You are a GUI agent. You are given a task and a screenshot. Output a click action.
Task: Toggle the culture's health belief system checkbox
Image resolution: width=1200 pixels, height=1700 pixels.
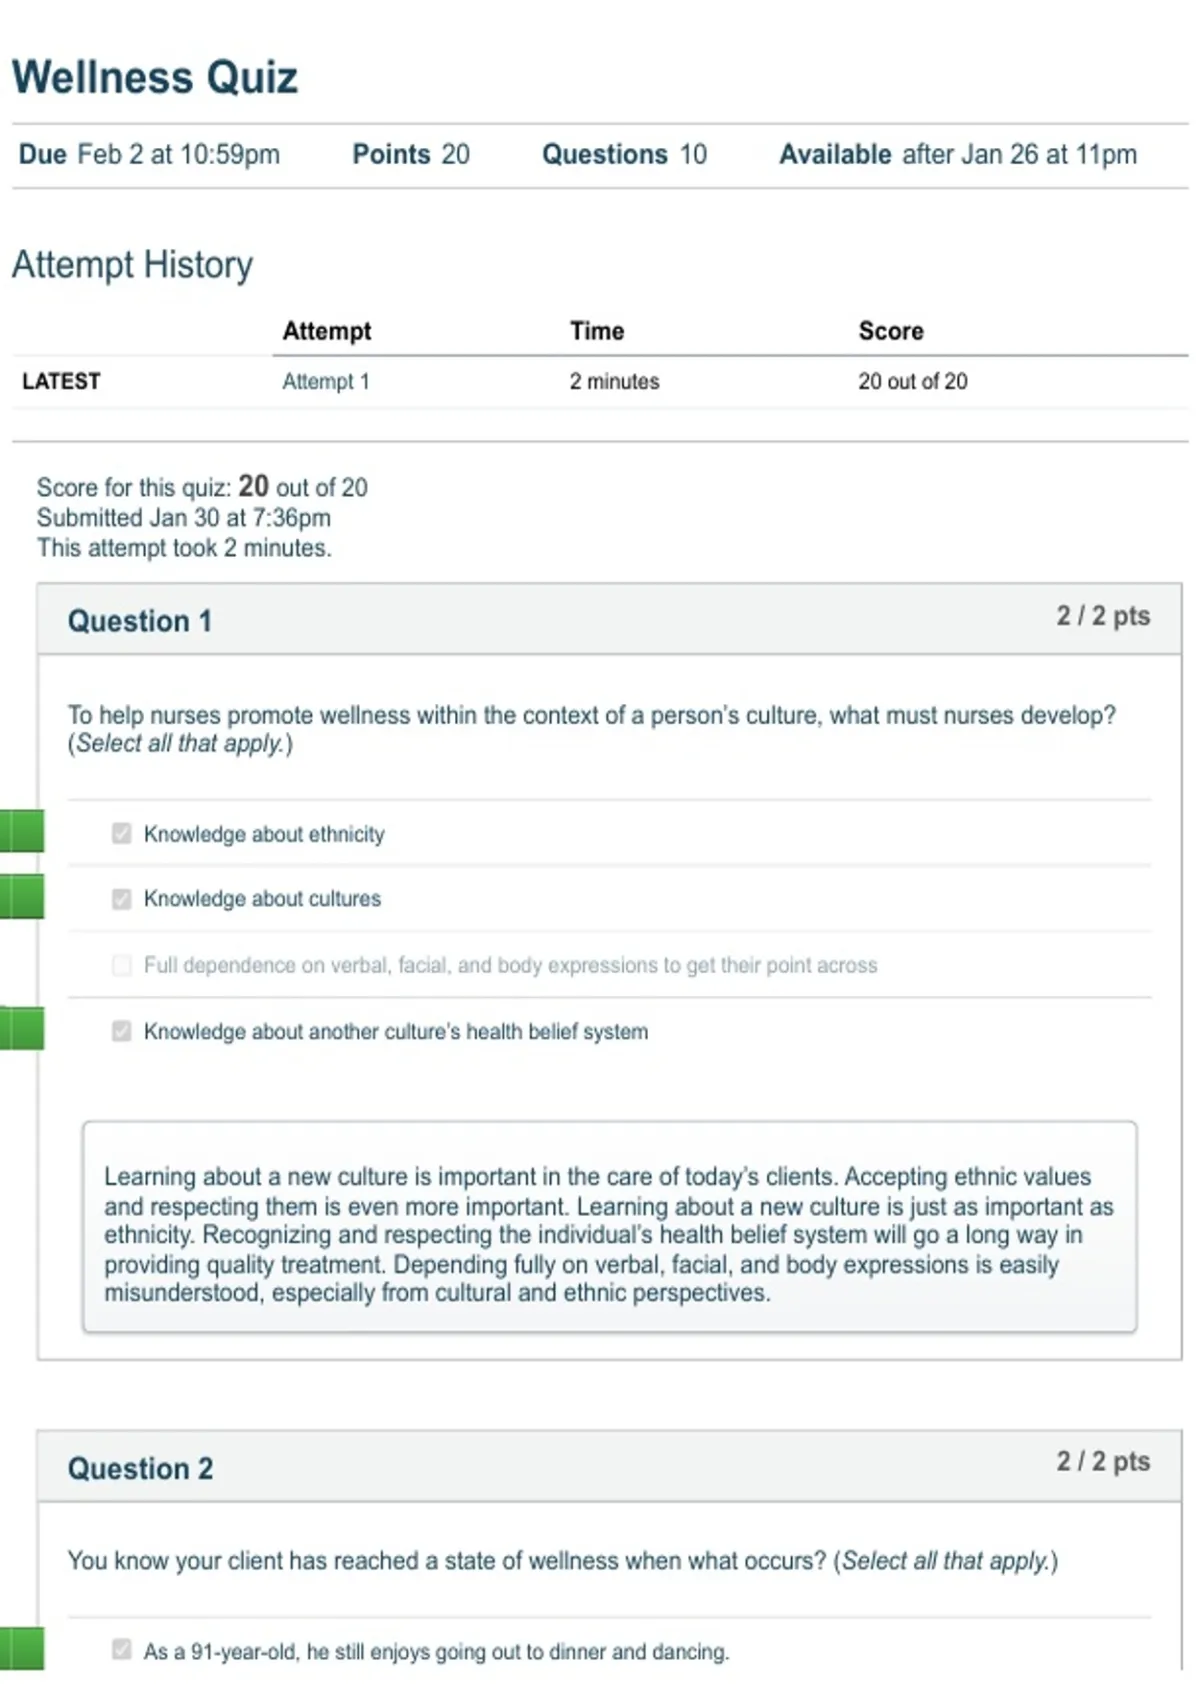click(121, 1031)
